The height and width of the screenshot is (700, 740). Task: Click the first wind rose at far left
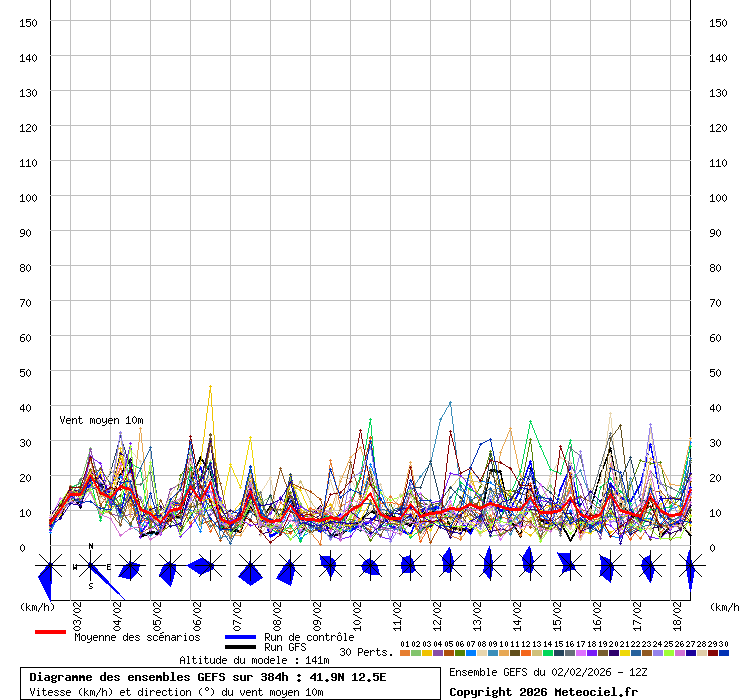pyautogui.click(x=50, y=567)
